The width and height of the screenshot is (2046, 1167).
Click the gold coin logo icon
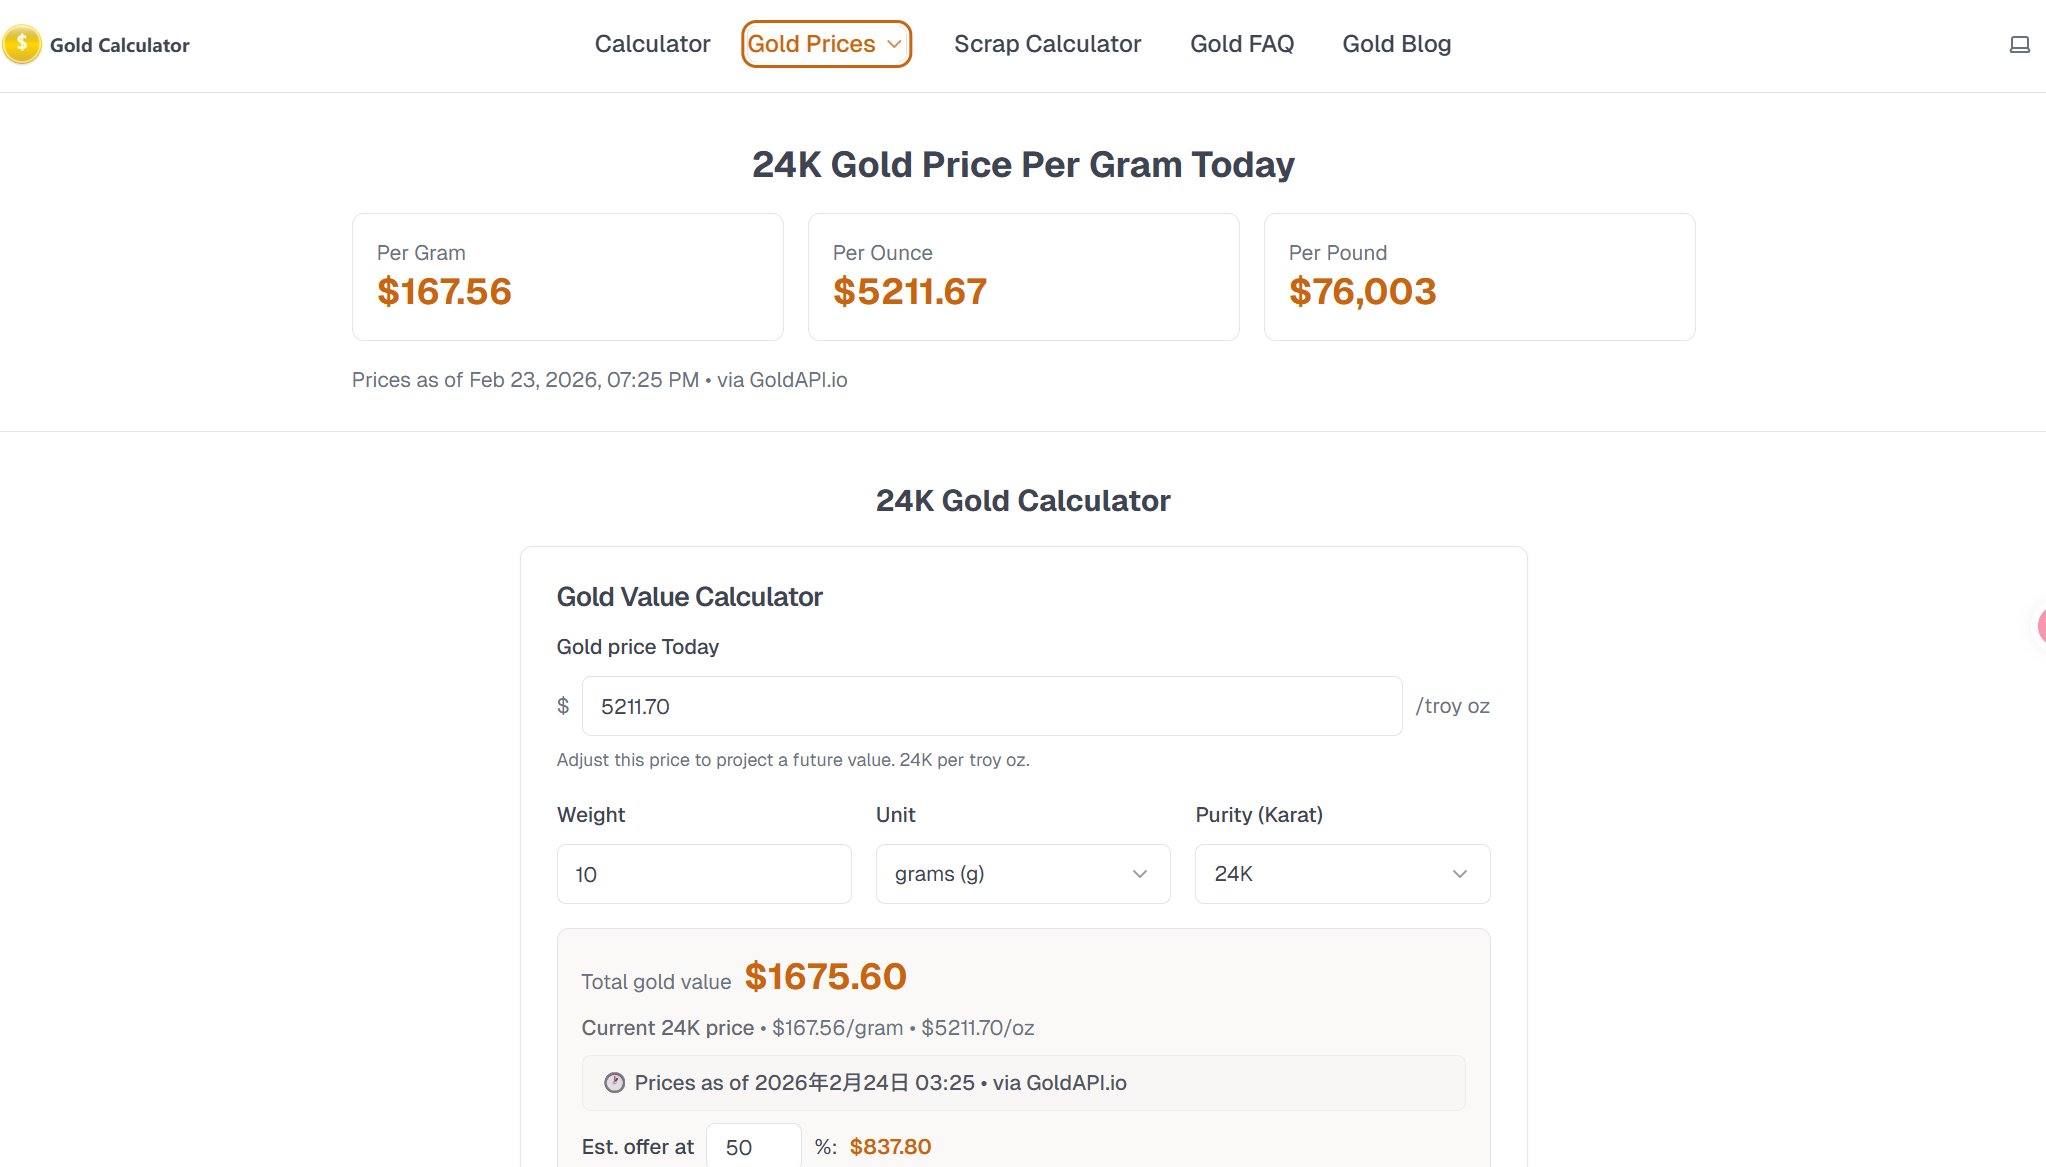tap(22, 44)
